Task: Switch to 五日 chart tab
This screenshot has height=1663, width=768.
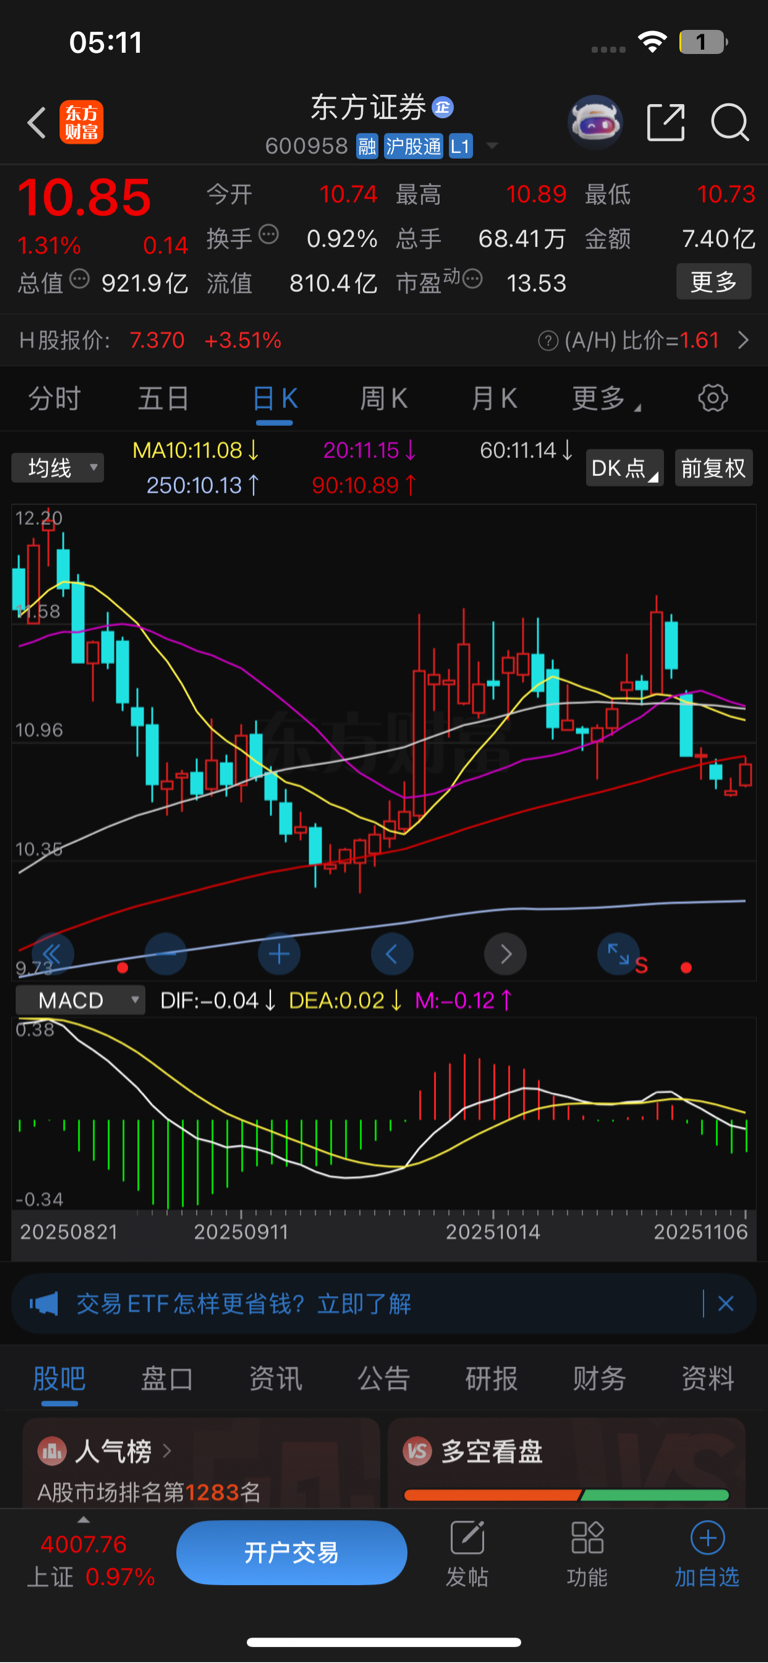Action: 163,399
